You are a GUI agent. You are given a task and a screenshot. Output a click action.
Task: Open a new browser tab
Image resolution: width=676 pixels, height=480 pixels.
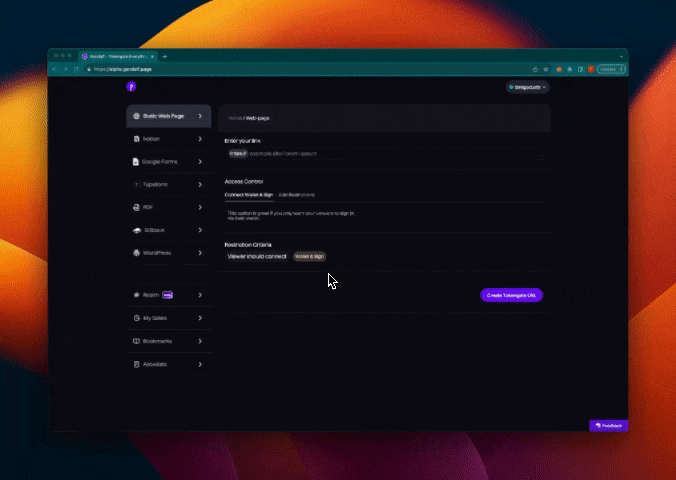coord(165,56)
